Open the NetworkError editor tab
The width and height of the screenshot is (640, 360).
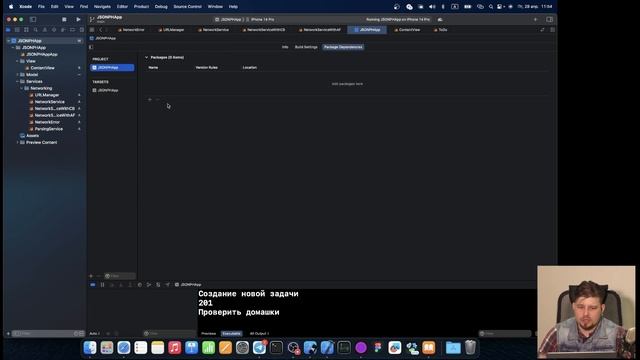[131, 30]
